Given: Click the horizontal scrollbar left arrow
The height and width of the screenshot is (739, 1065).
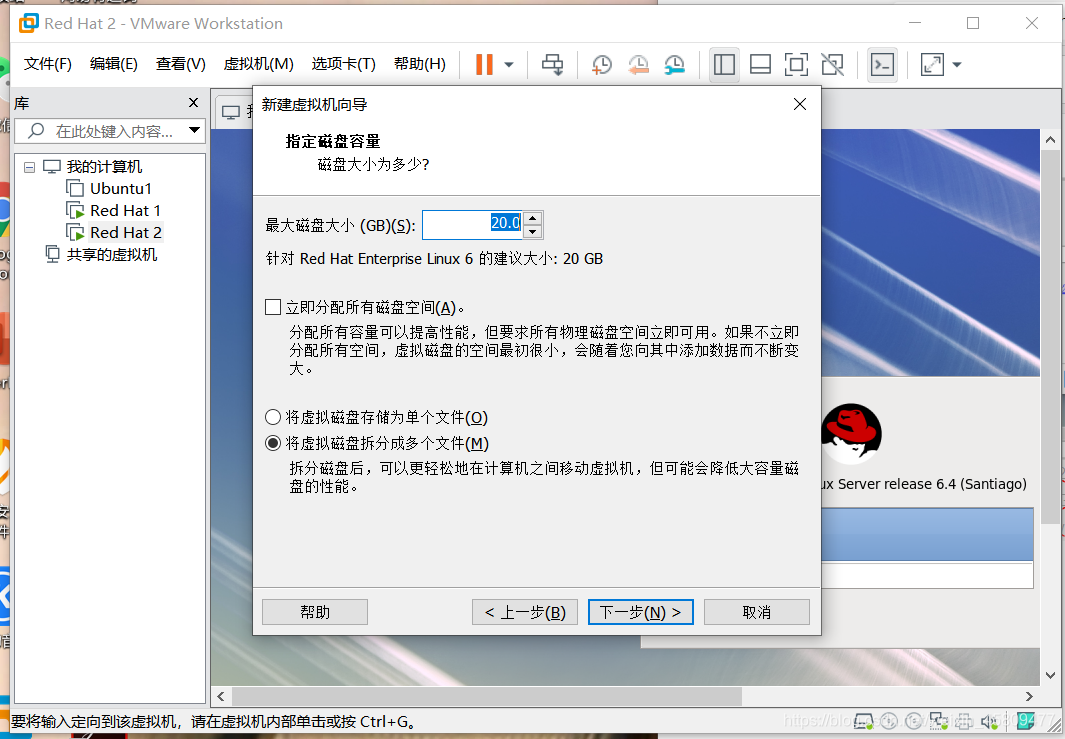Looking at the screenshot, I should tap(221, 696).
